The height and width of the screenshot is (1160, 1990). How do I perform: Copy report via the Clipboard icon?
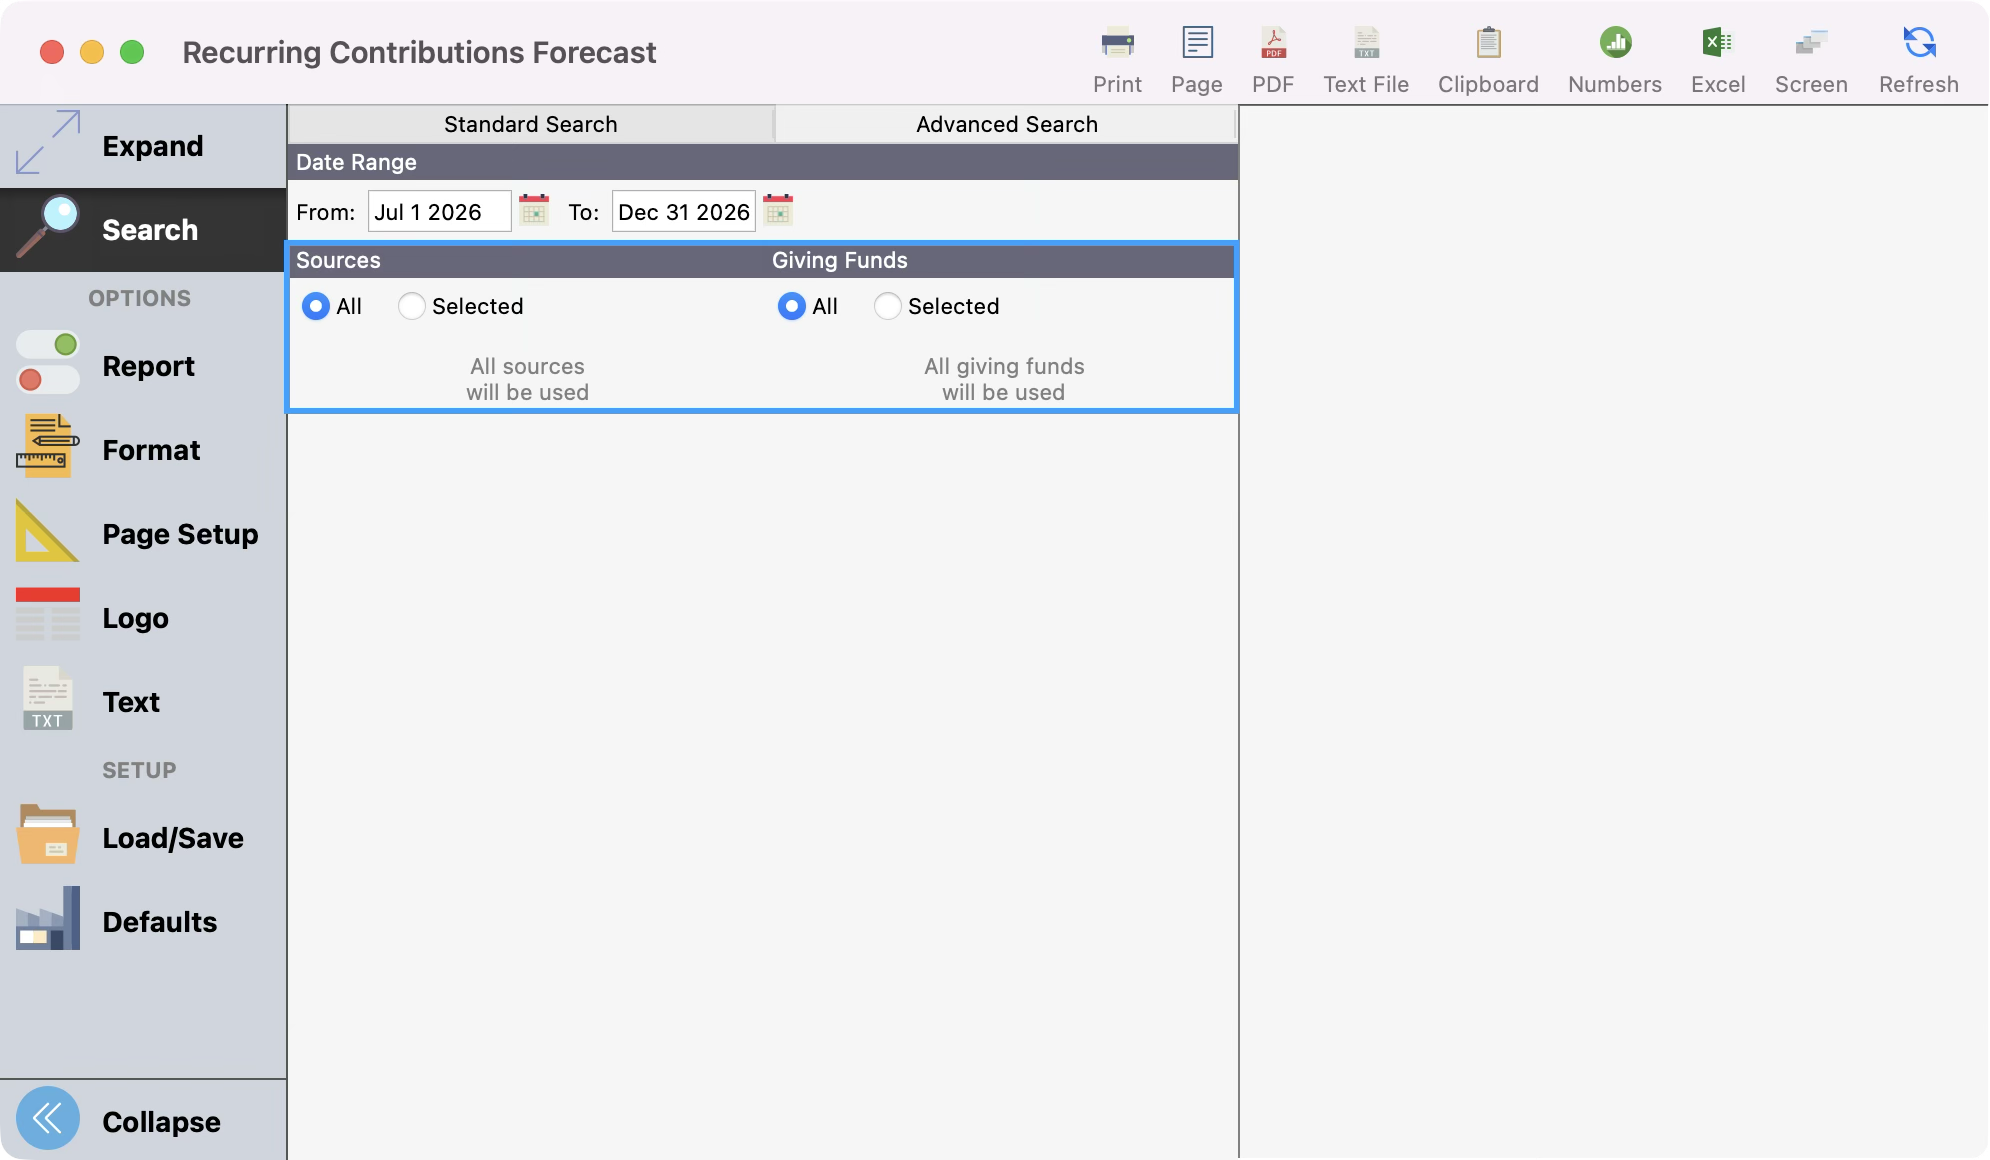coord(1488,43)
